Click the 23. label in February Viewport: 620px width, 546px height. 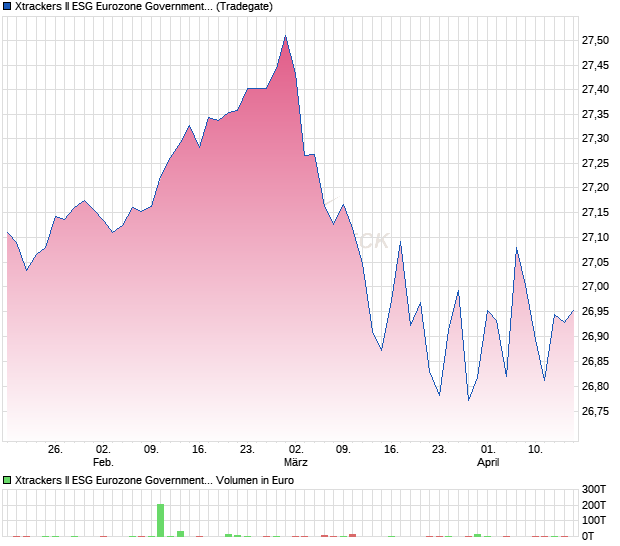[247, 450]
